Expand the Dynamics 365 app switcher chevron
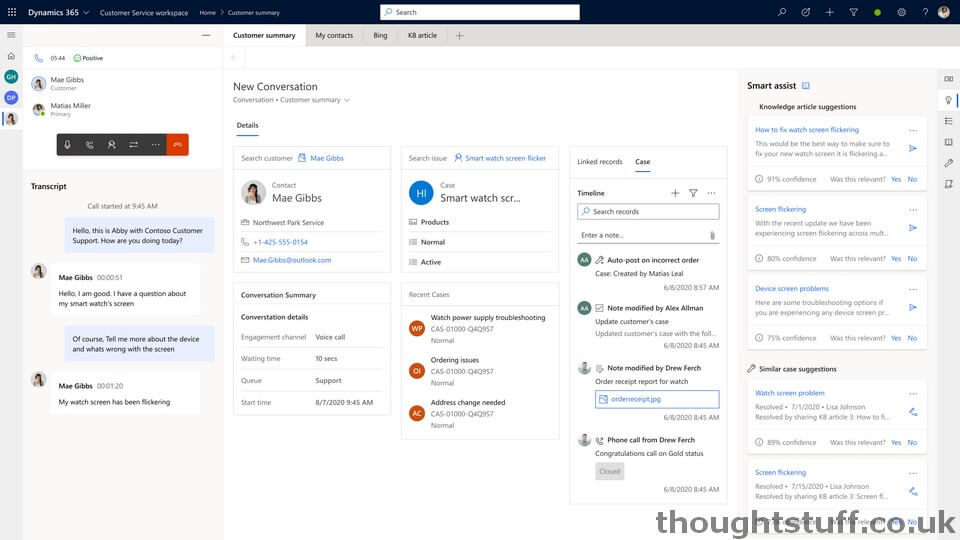This screenshot has height=540, width=960. [x=86, y=12]
